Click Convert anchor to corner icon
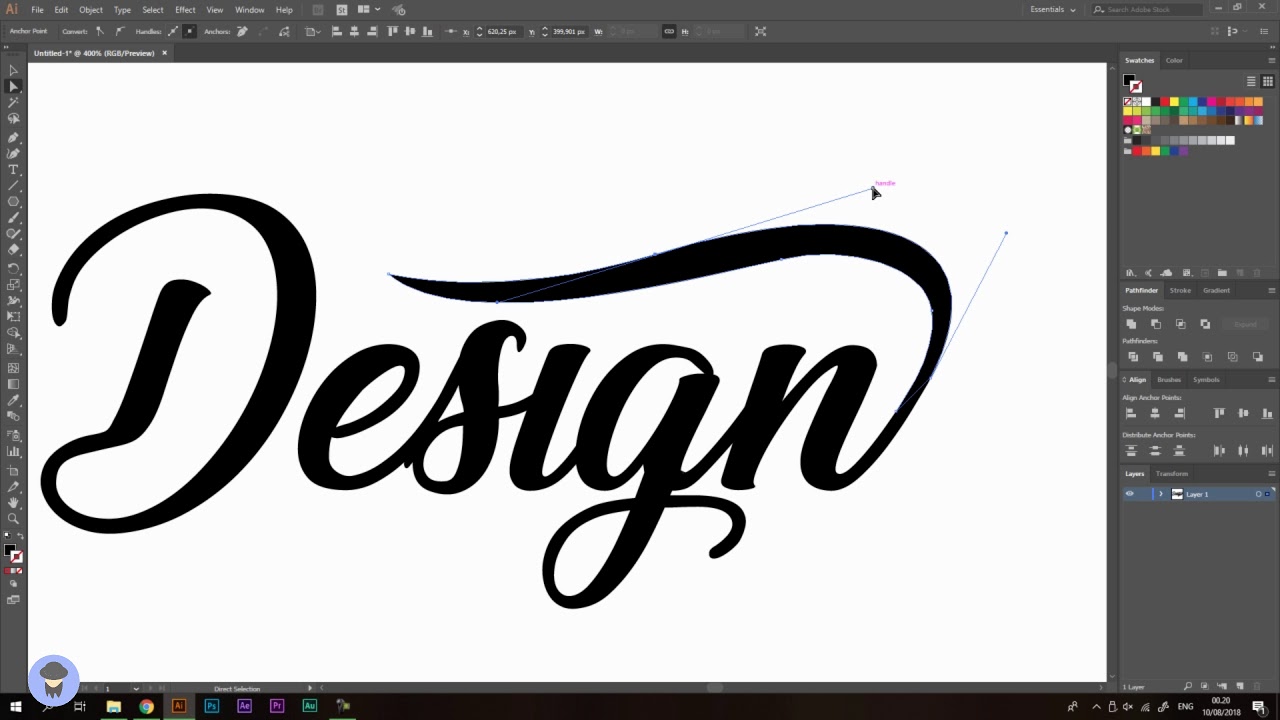 tap(99, 32)
